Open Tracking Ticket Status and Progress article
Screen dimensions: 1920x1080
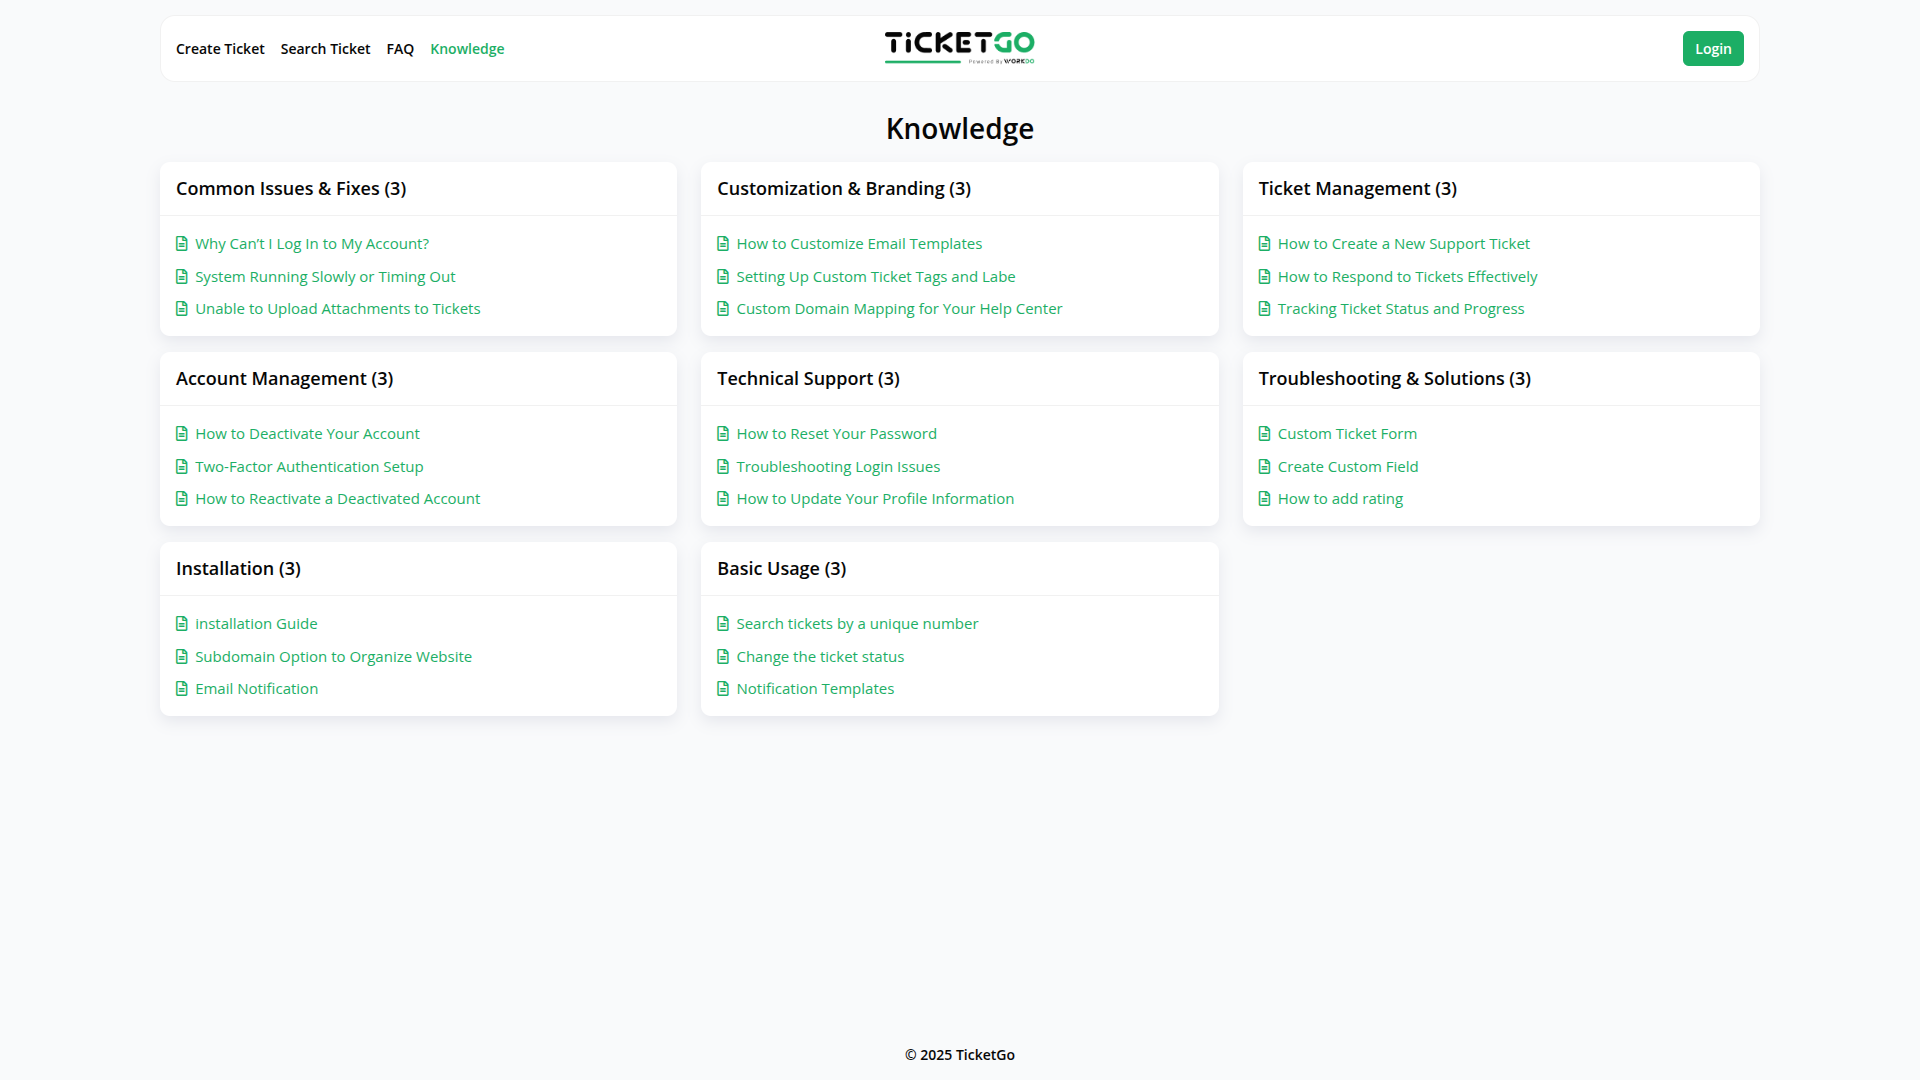pyautogui.click(x=1400, y=309)
